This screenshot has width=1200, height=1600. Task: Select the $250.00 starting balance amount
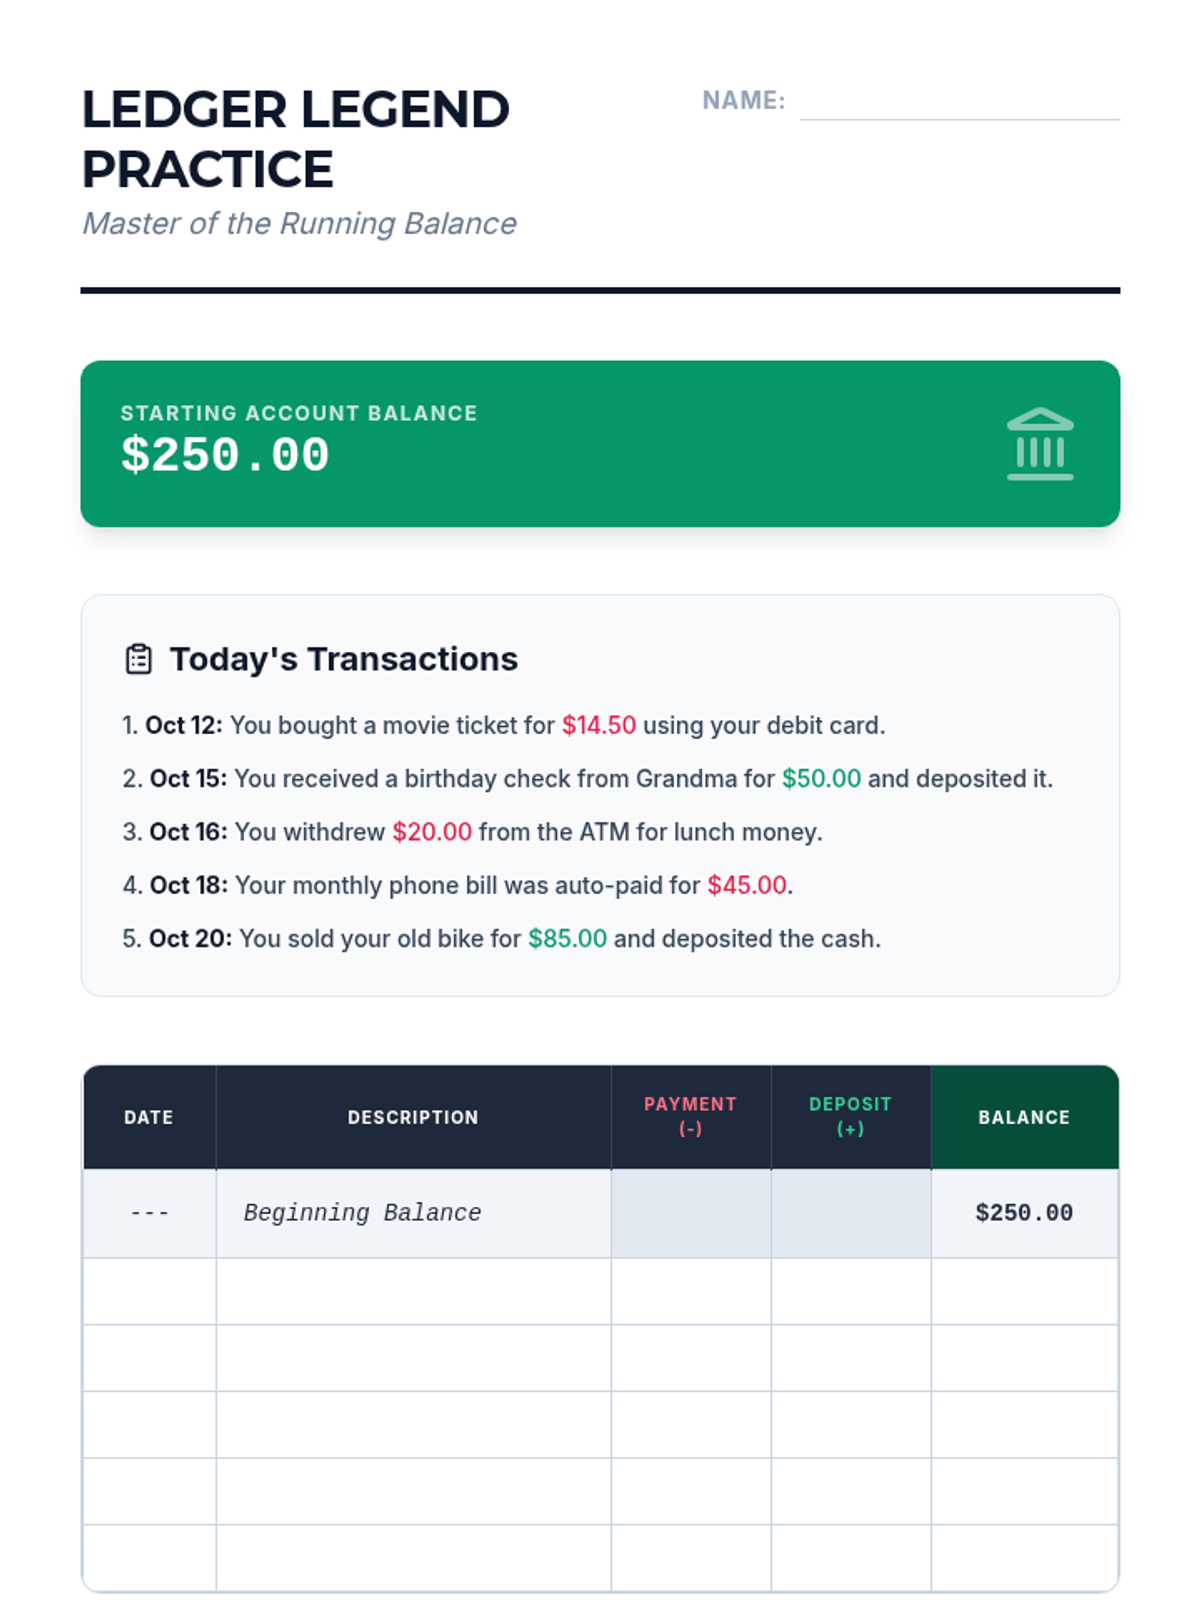point(225,455)
